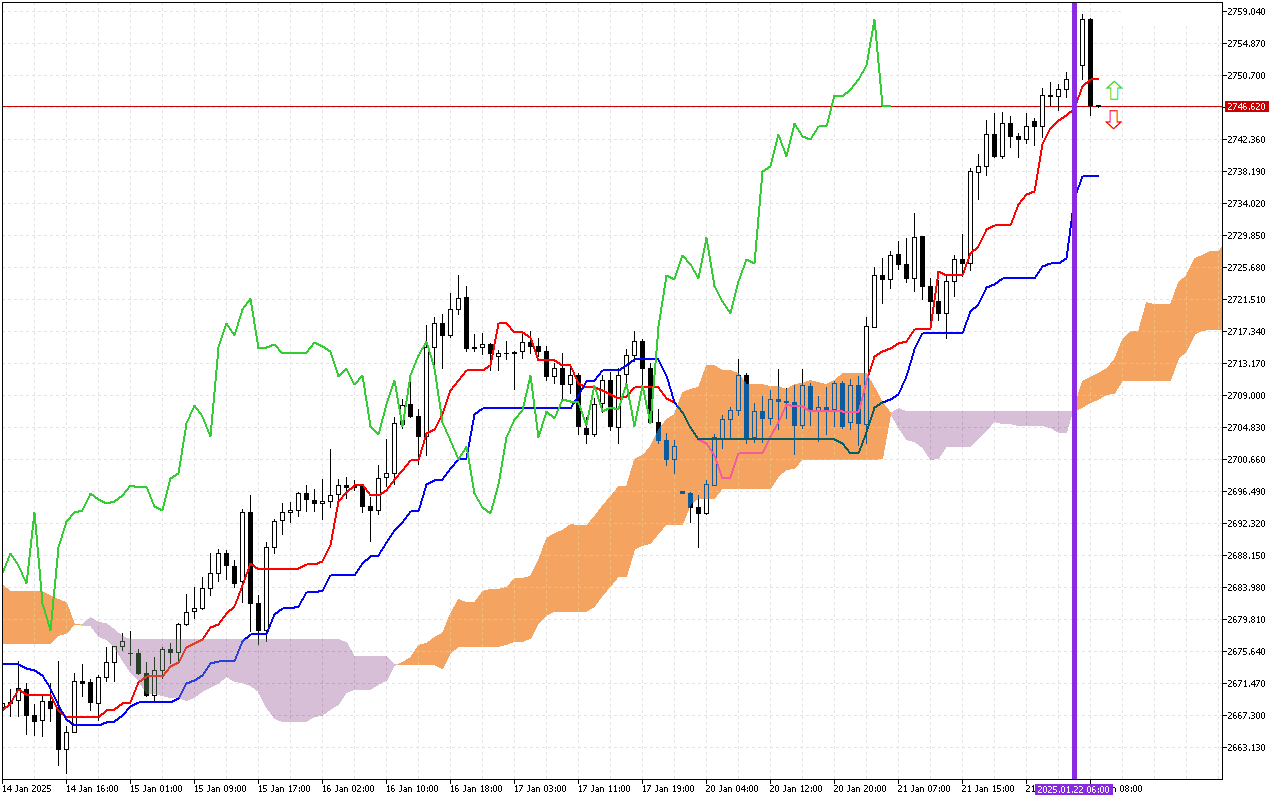The image size is (1280, 800).
Task: Click the purple date label 2025.01.22 06:00
Action: click(x=1075, y=789)
